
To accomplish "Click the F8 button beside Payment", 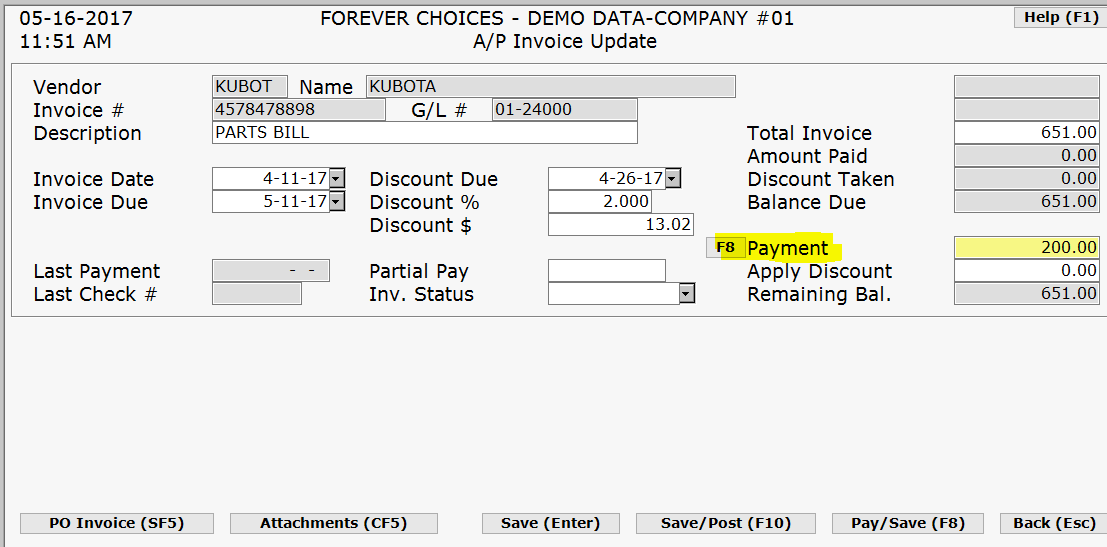I will [725, 247].
